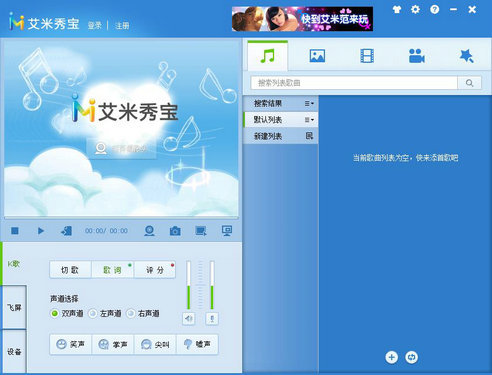Screen dimensions: 492x375
Task: Click the song list search field
Action: tap(354, 83)
